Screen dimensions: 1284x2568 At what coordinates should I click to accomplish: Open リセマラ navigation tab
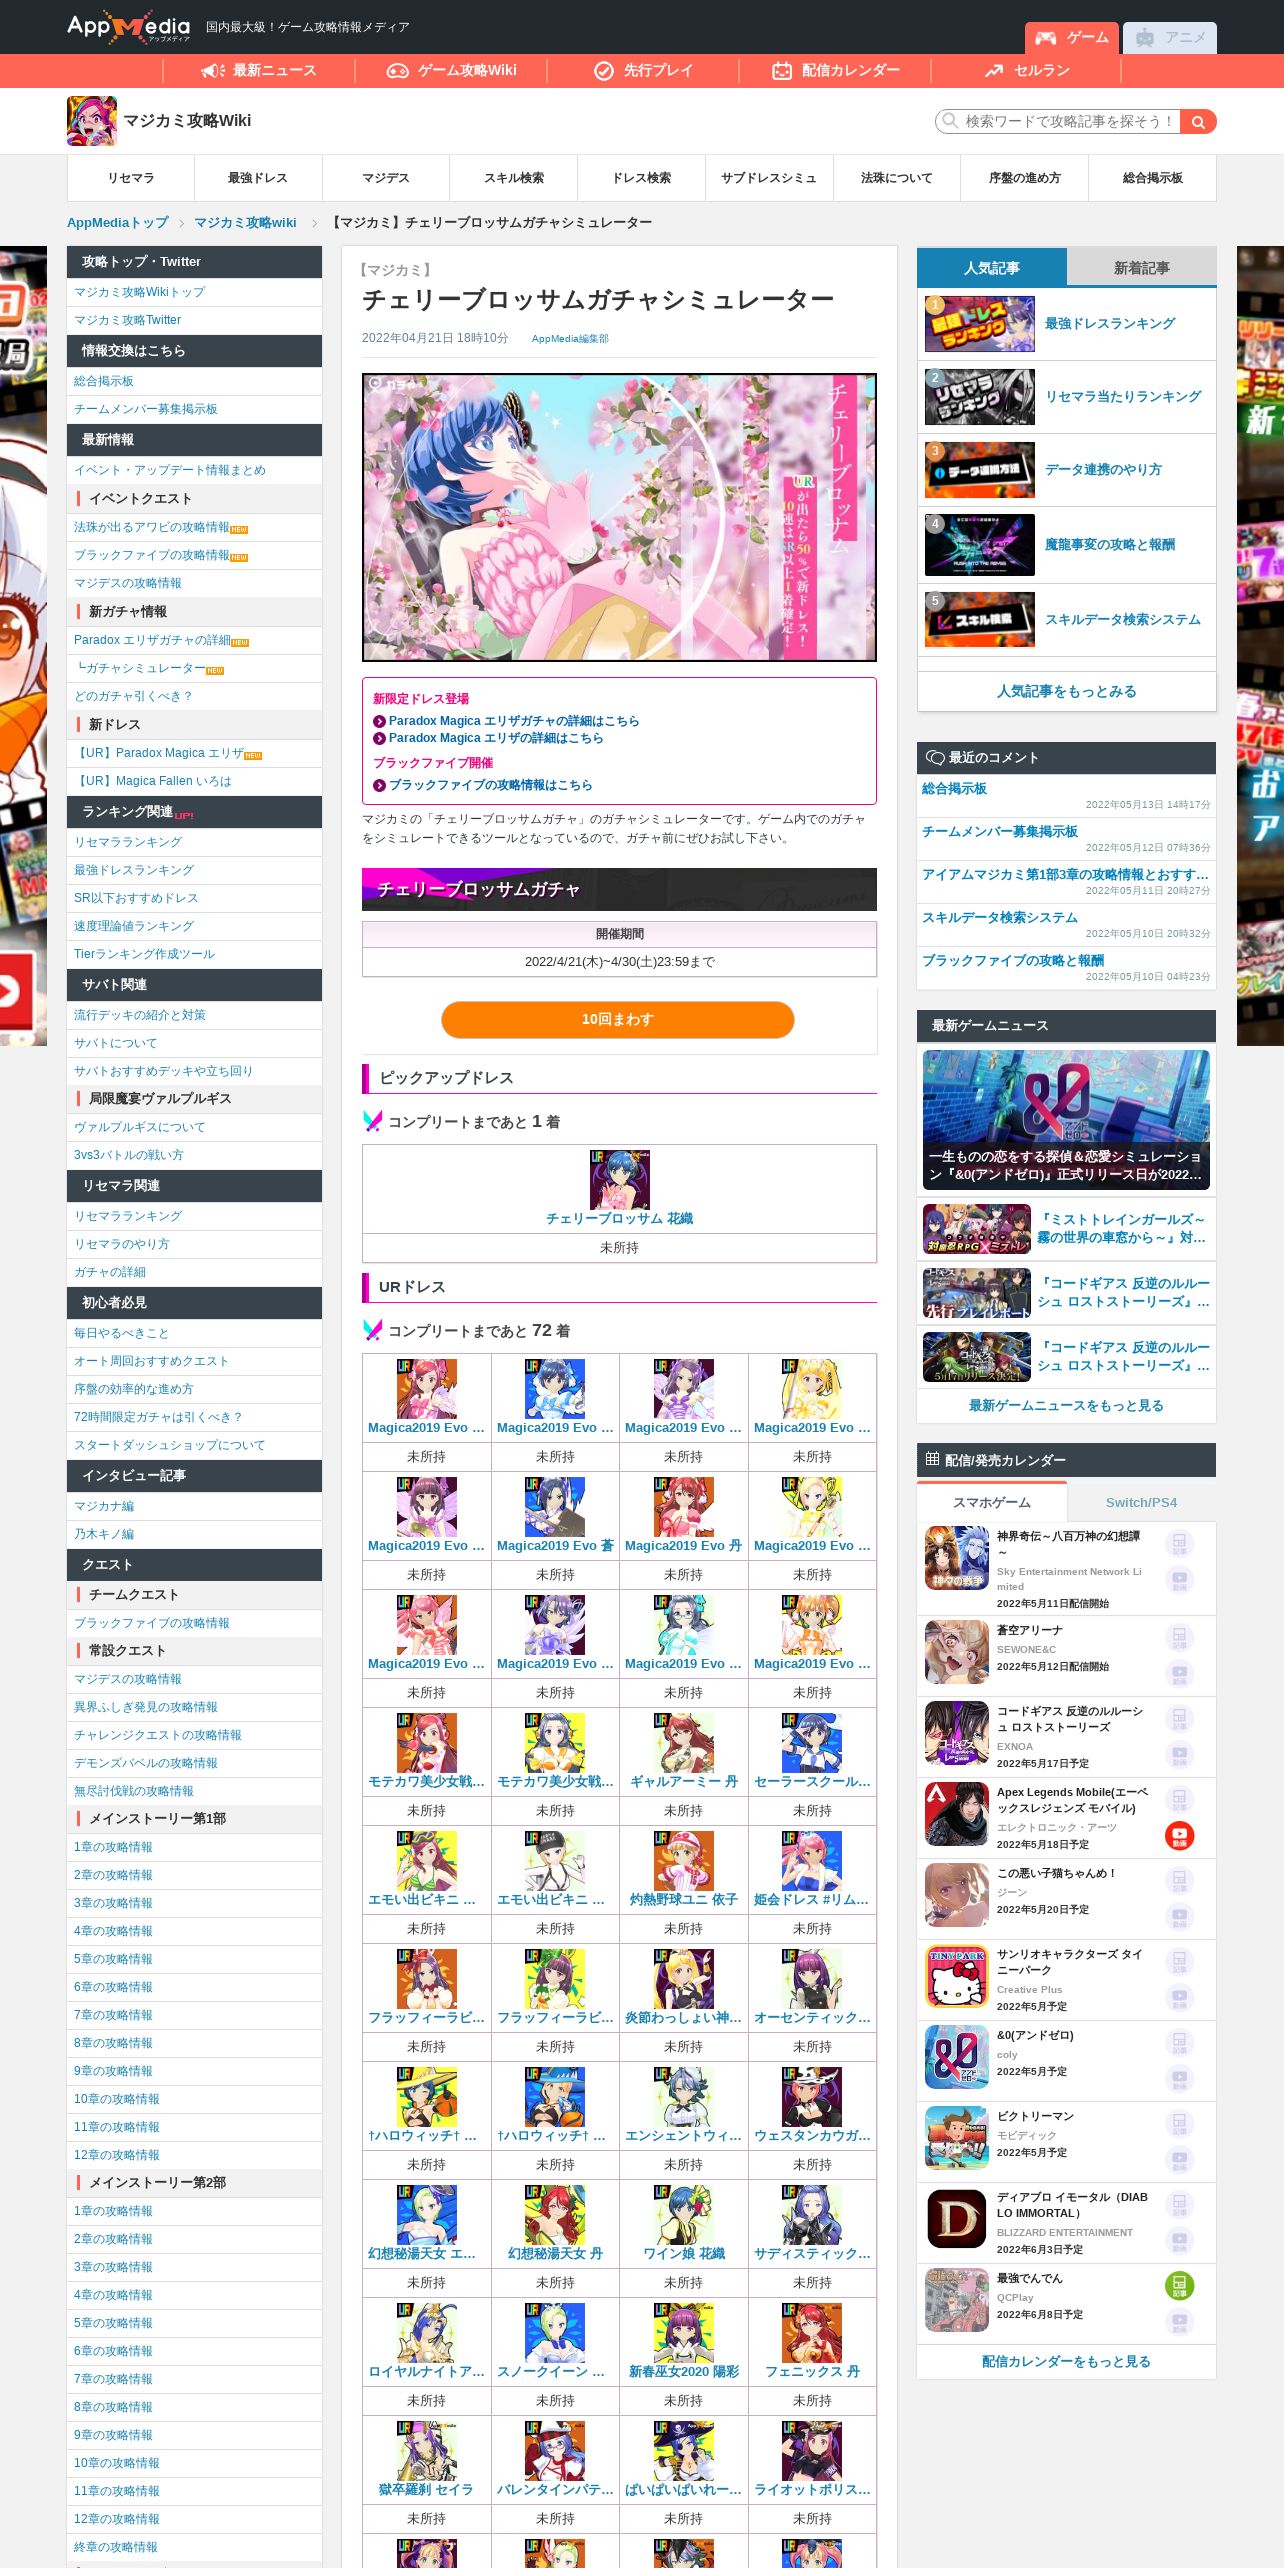pos(131,178)
